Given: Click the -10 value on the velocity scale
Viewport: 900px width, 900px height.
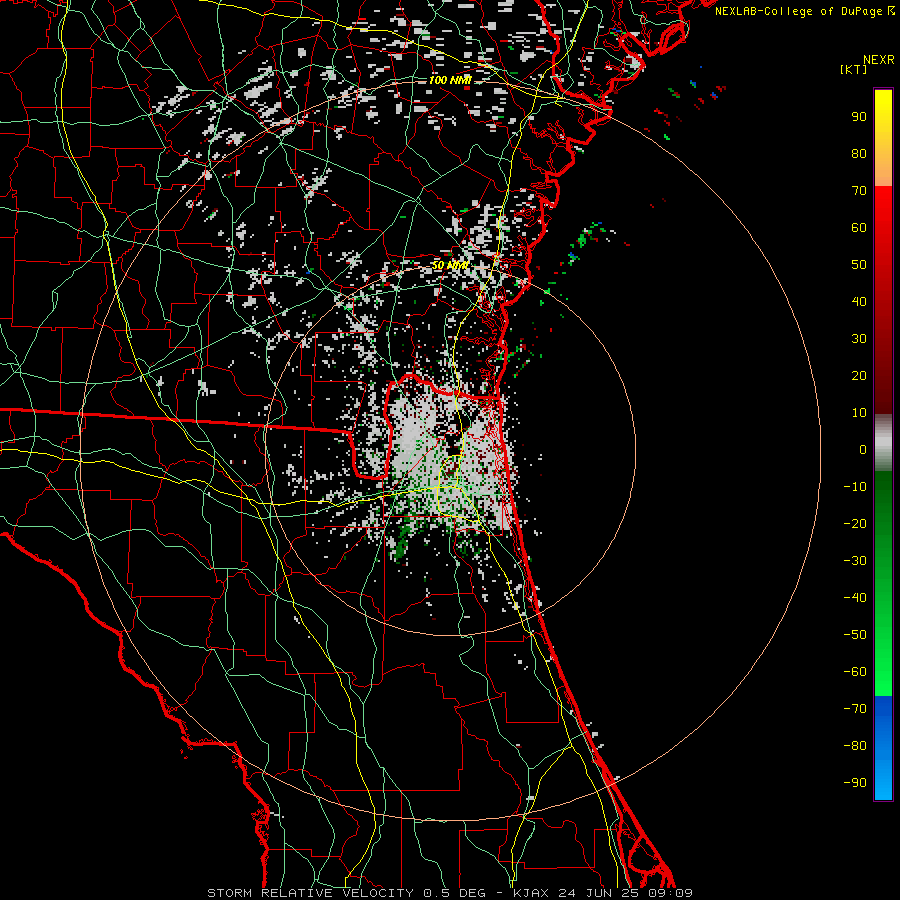Looking at the screenshot, I should pyautogui.click(x=855, y=487).
